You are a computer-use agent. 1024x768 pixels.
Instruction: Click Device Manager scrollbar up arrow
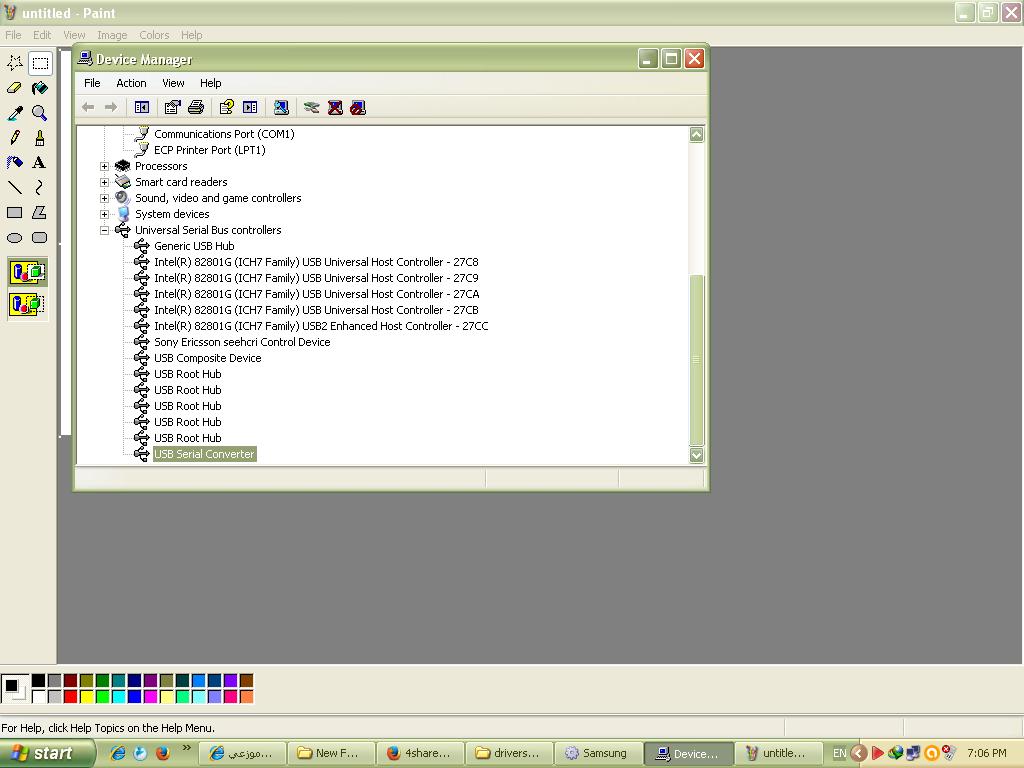pos(697,135)
